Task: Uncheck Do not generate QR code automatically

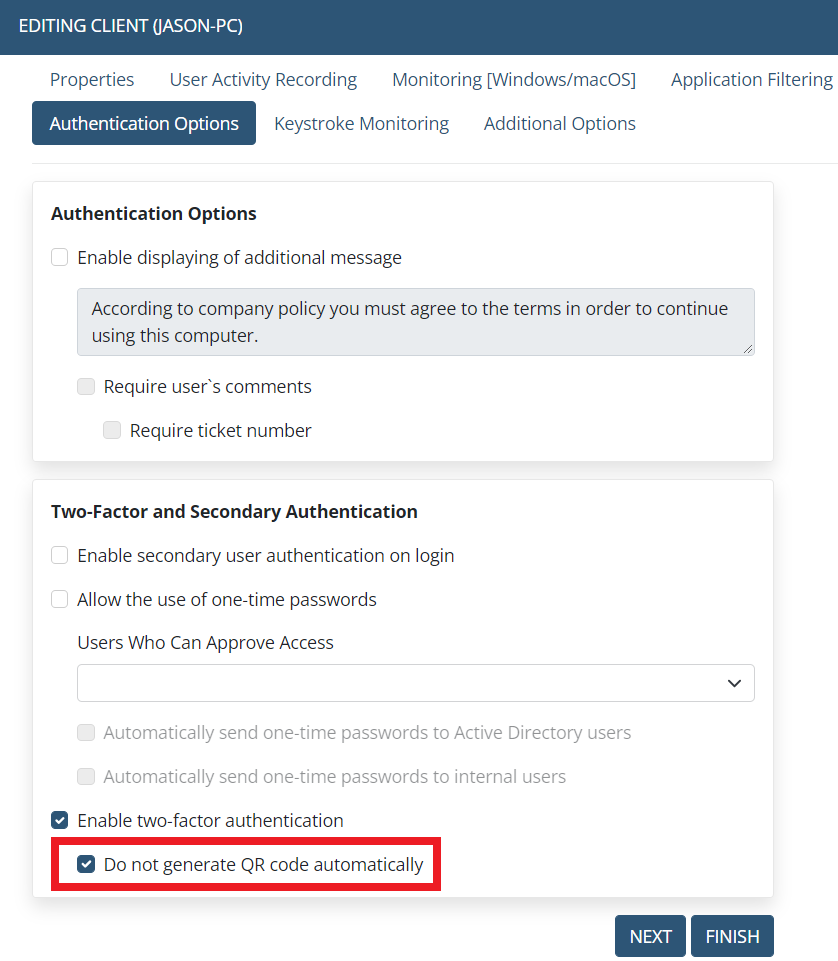Action: pos(86,865)
